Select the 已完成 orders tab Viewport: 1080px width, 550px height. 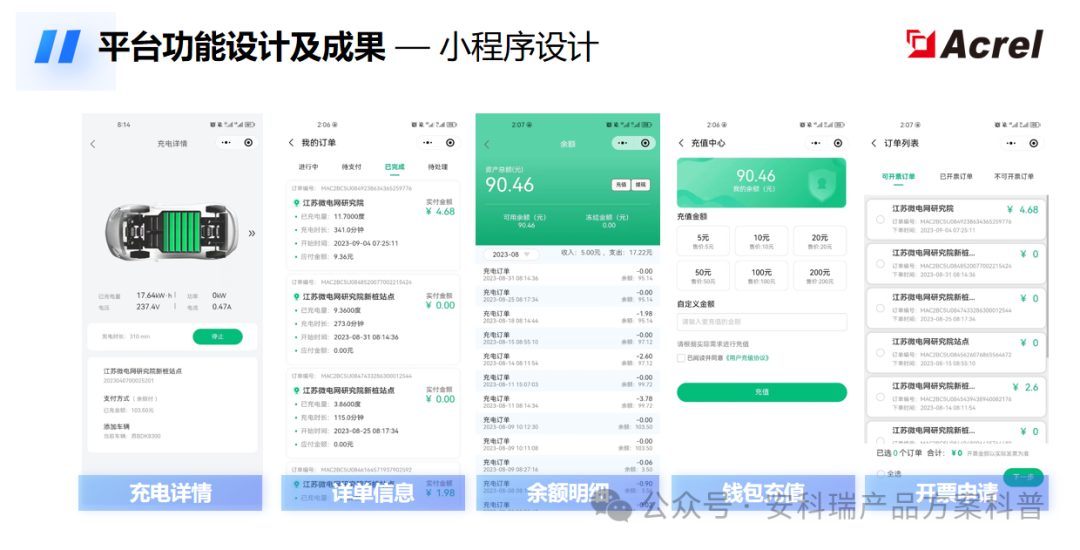(x=395, y=167)
